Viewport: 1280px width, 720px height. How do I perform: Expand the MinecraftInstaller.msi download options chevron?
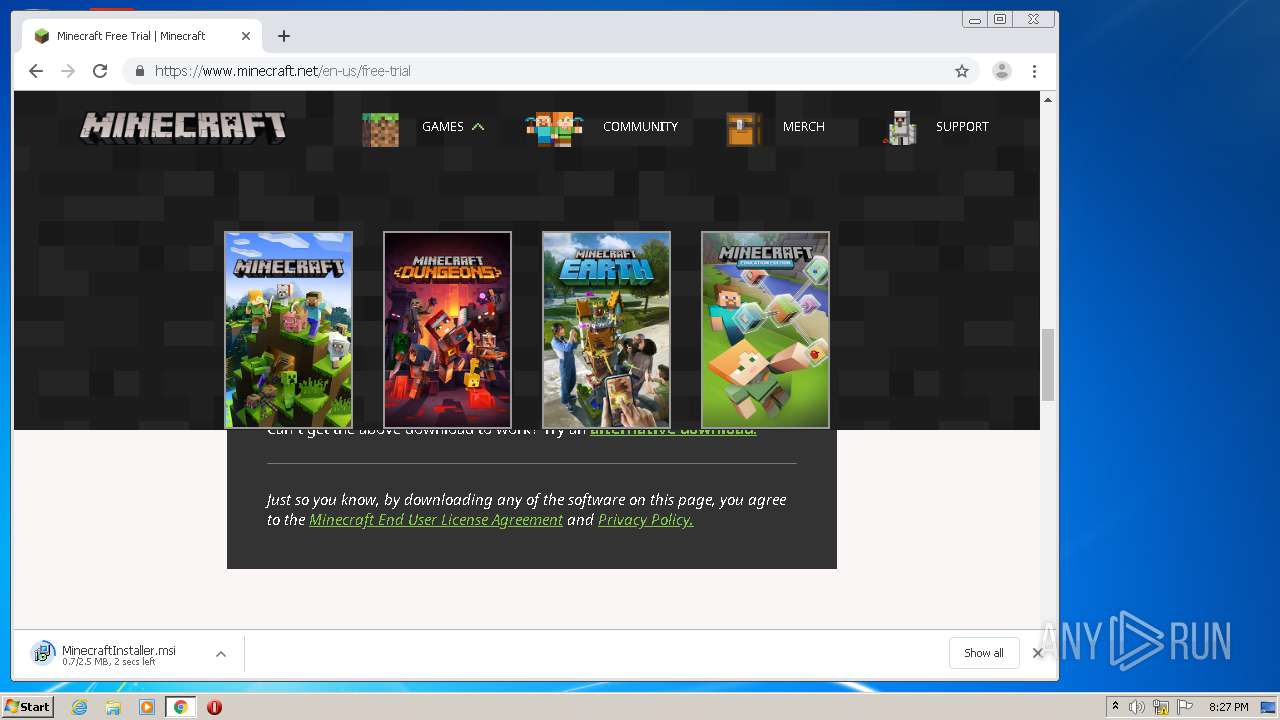pos(221,654)
